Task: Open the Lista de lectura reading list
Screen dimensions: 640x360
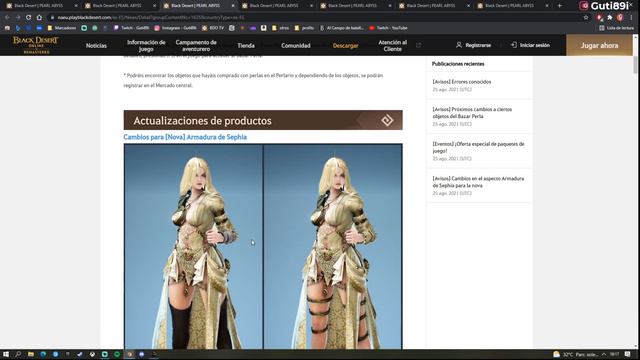Action: [616, 28]
